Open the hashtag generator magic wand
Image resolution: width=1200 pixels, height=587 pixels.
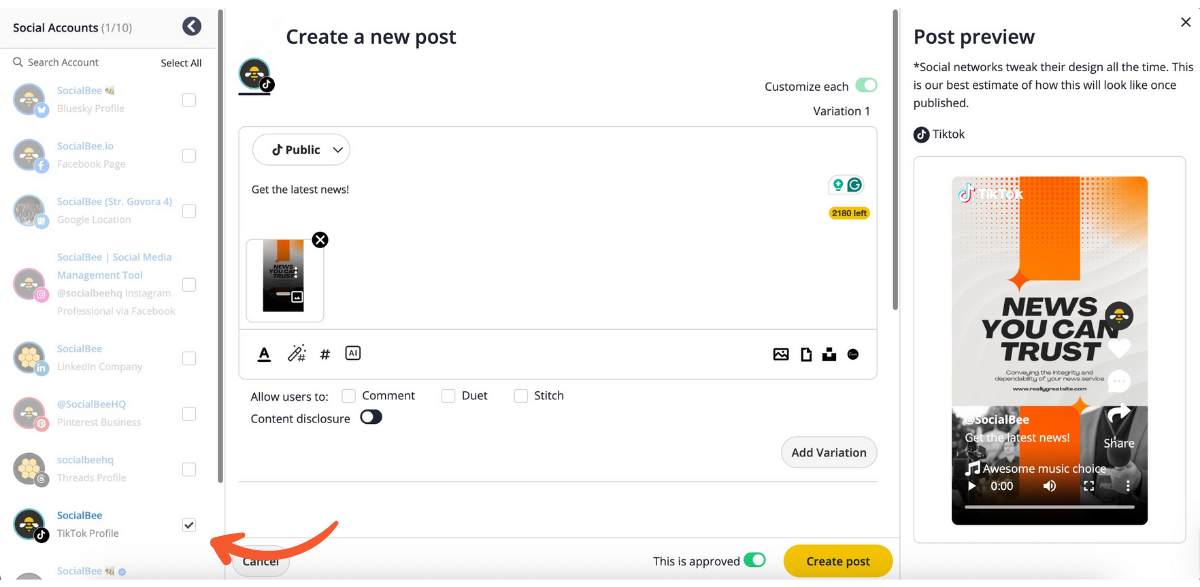coord(297,354)
